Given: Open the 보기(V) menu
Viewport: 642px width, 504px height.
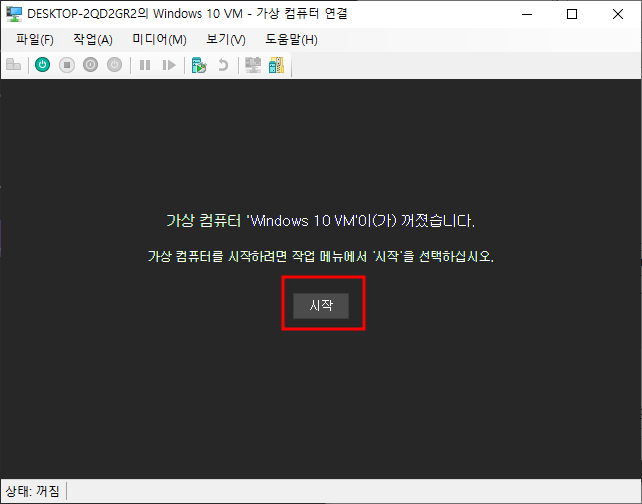Looking at the screenshot, I should [x=226, y=40].
